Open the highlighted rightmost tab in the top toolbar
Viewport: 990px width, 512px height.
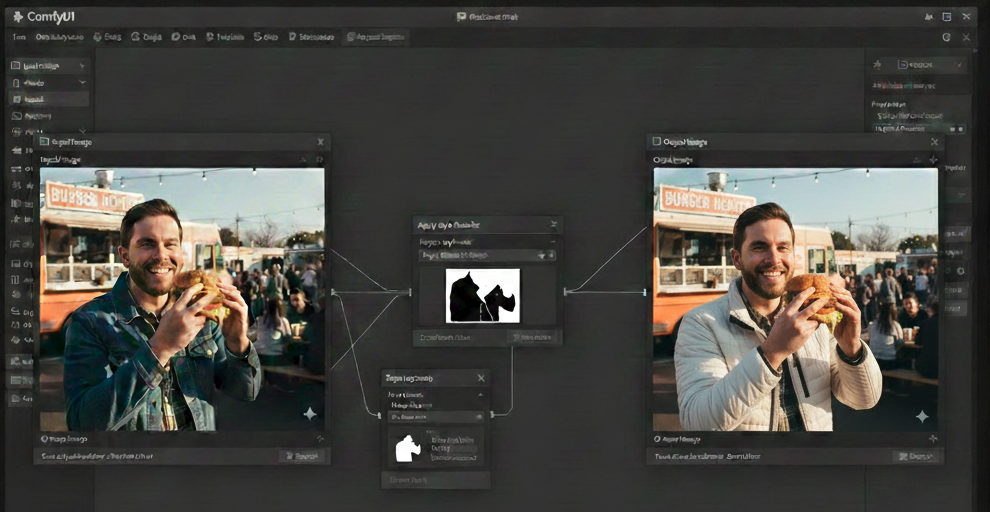click(x=376, y=37)
